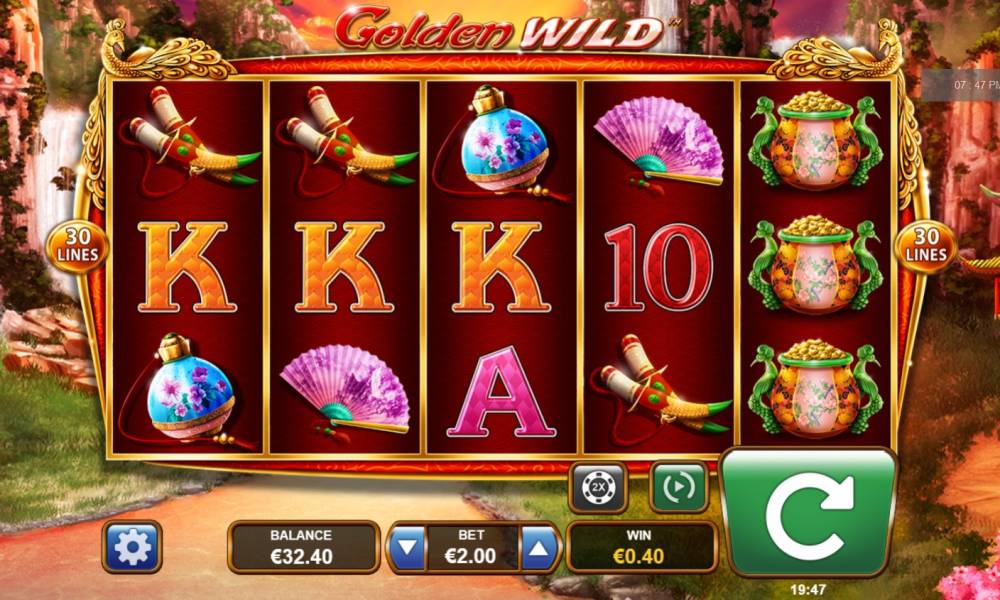
Task: Select the bottom gold pot on the fifth reel
Action: 816,389
